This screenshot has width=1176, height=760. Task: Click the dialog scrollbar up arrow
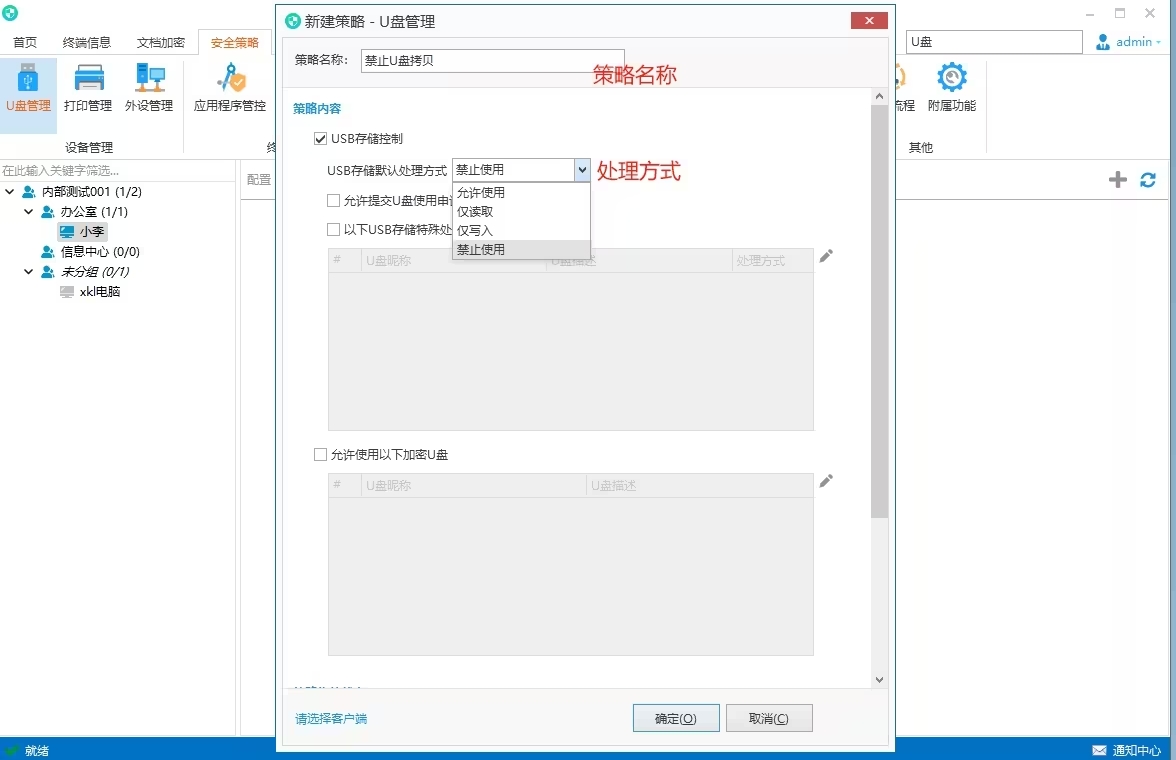[x=879, y=97]
